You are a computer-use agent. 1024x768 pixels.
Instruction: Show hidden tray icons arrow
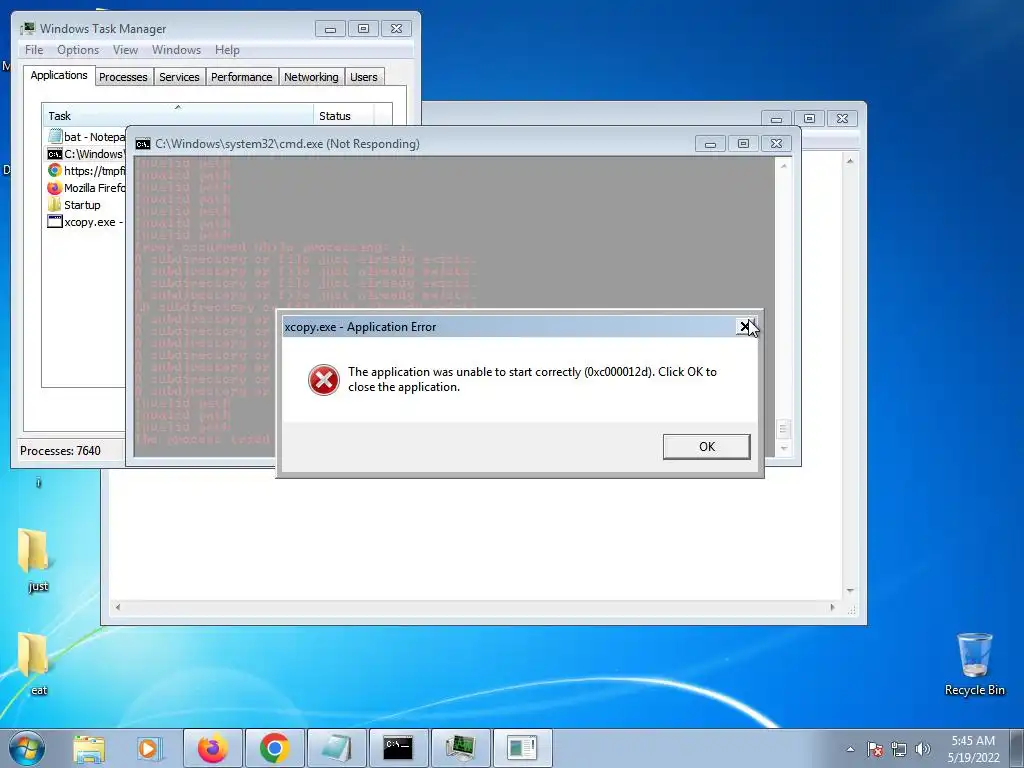tap(850, 749)
